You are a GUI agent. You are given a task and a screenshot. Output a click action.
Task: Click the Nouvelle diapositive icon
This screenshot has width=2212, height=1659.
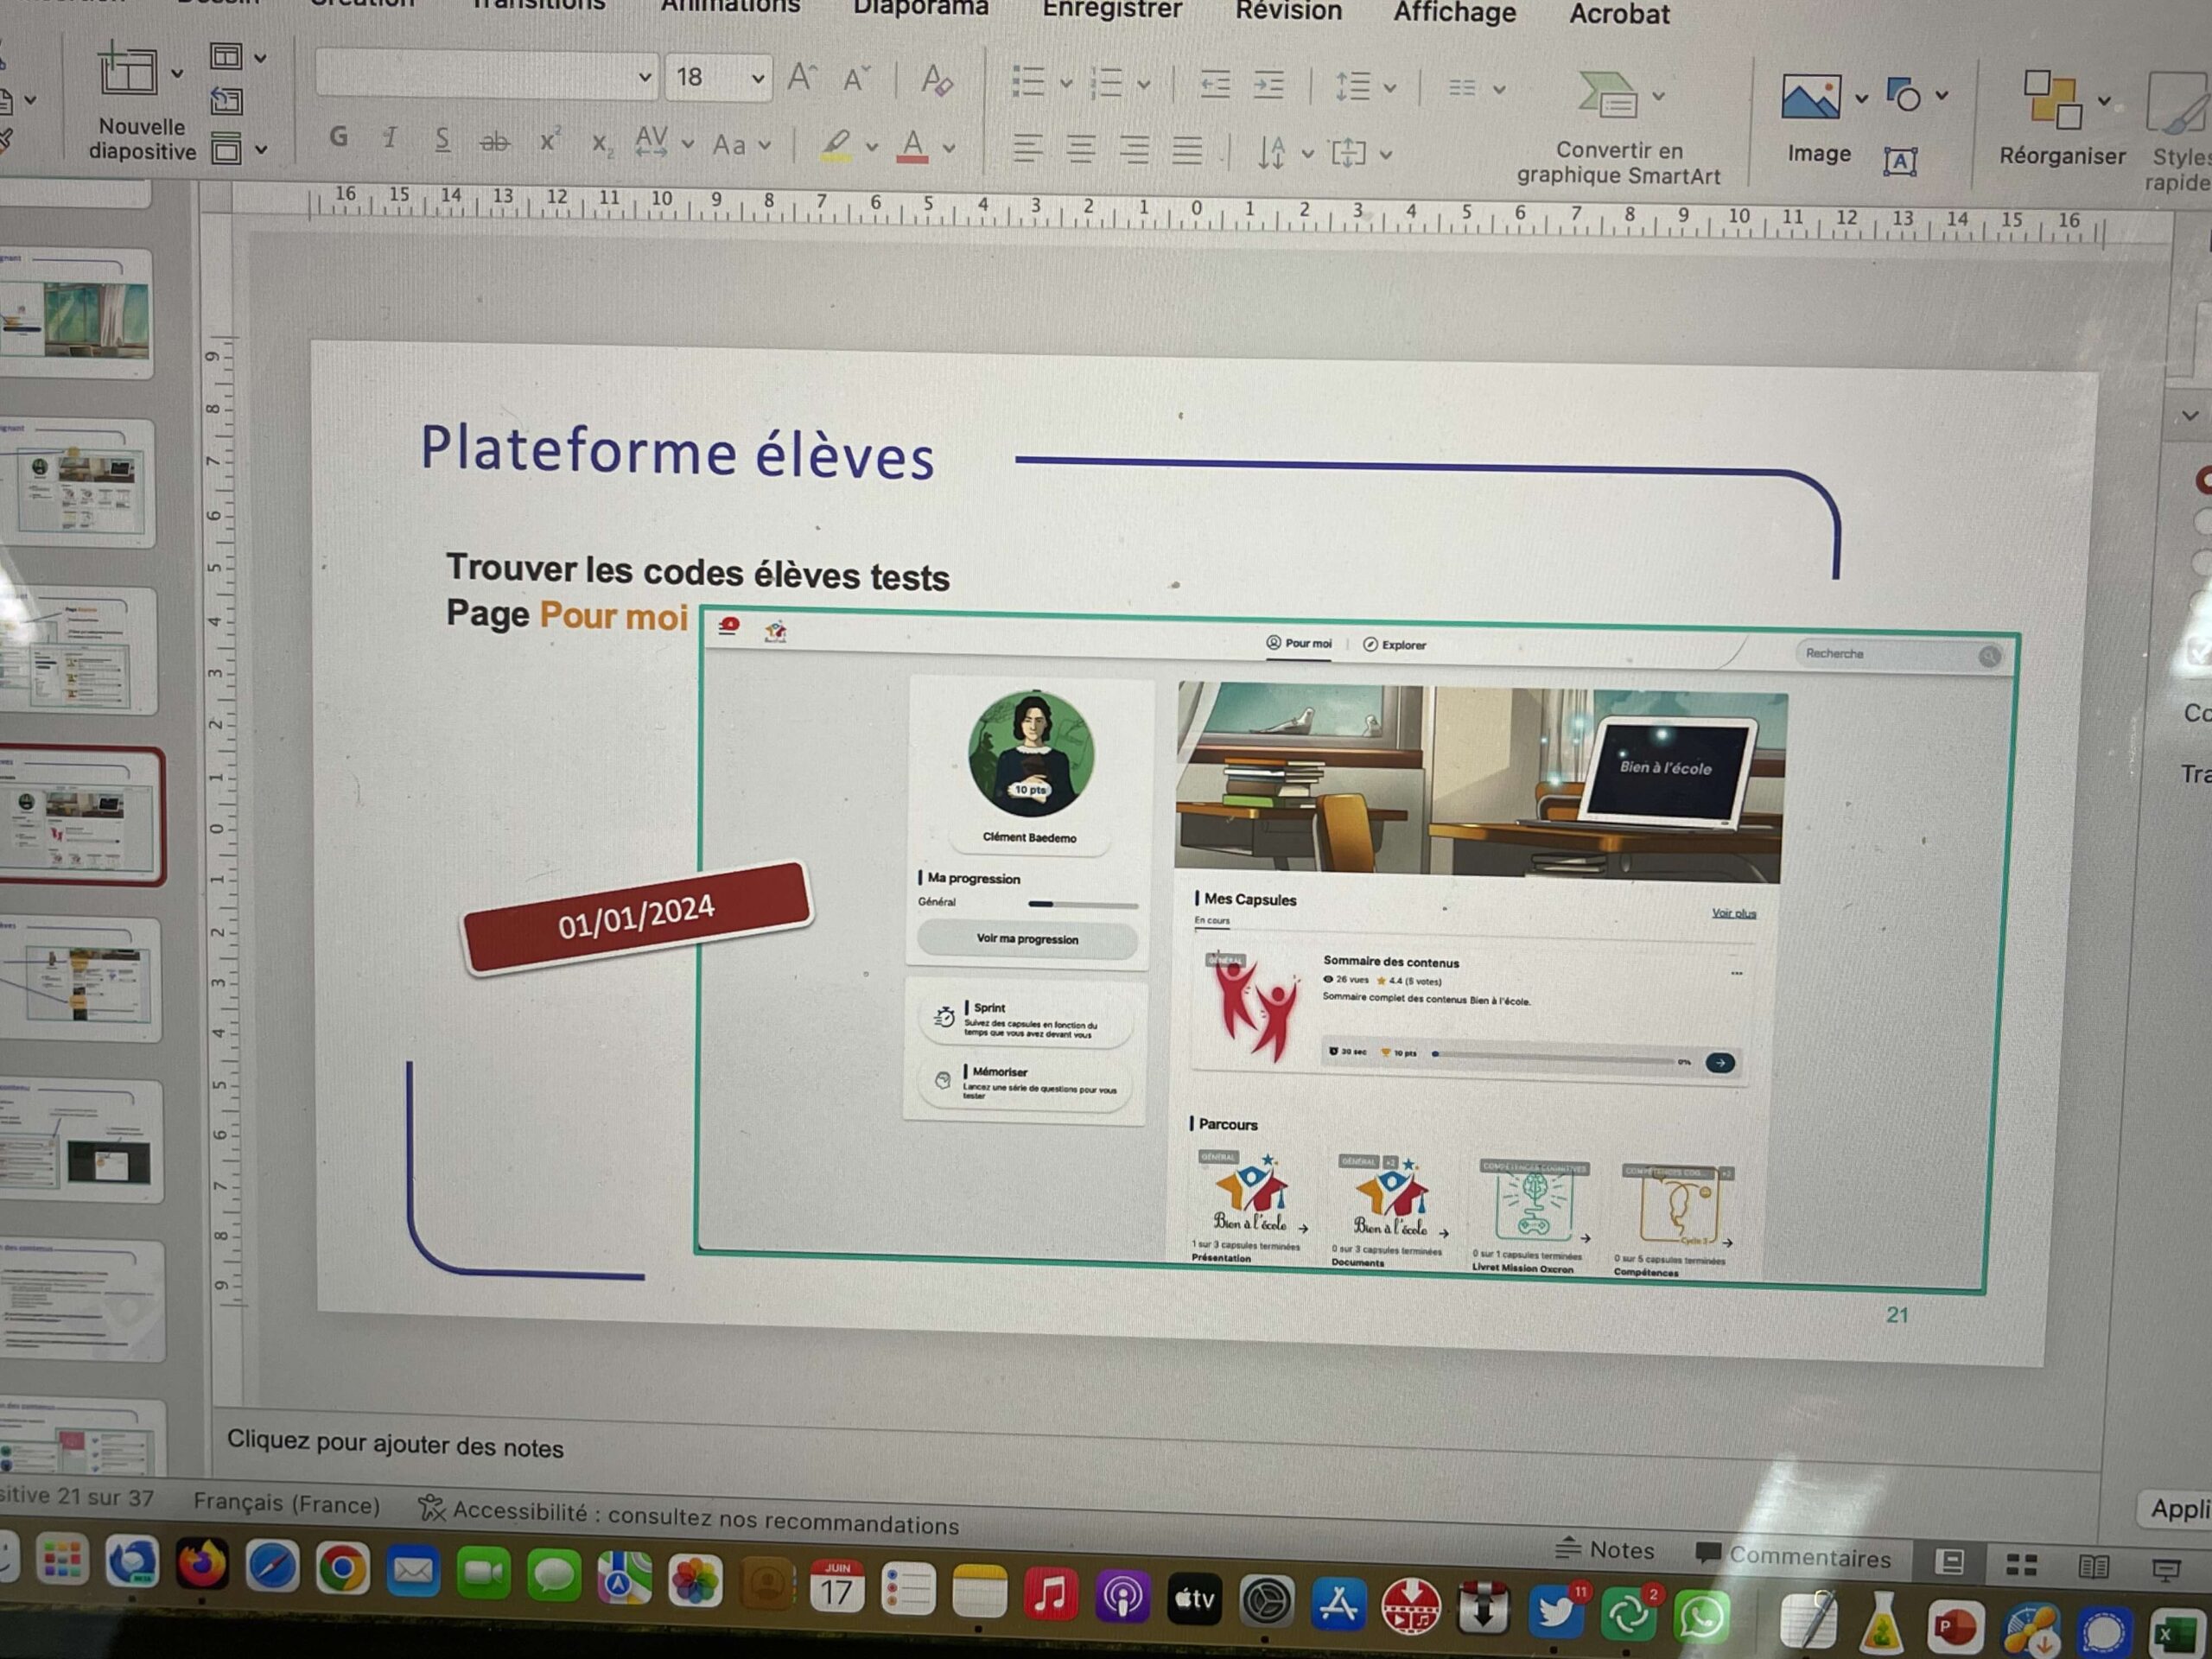point(128,73)
